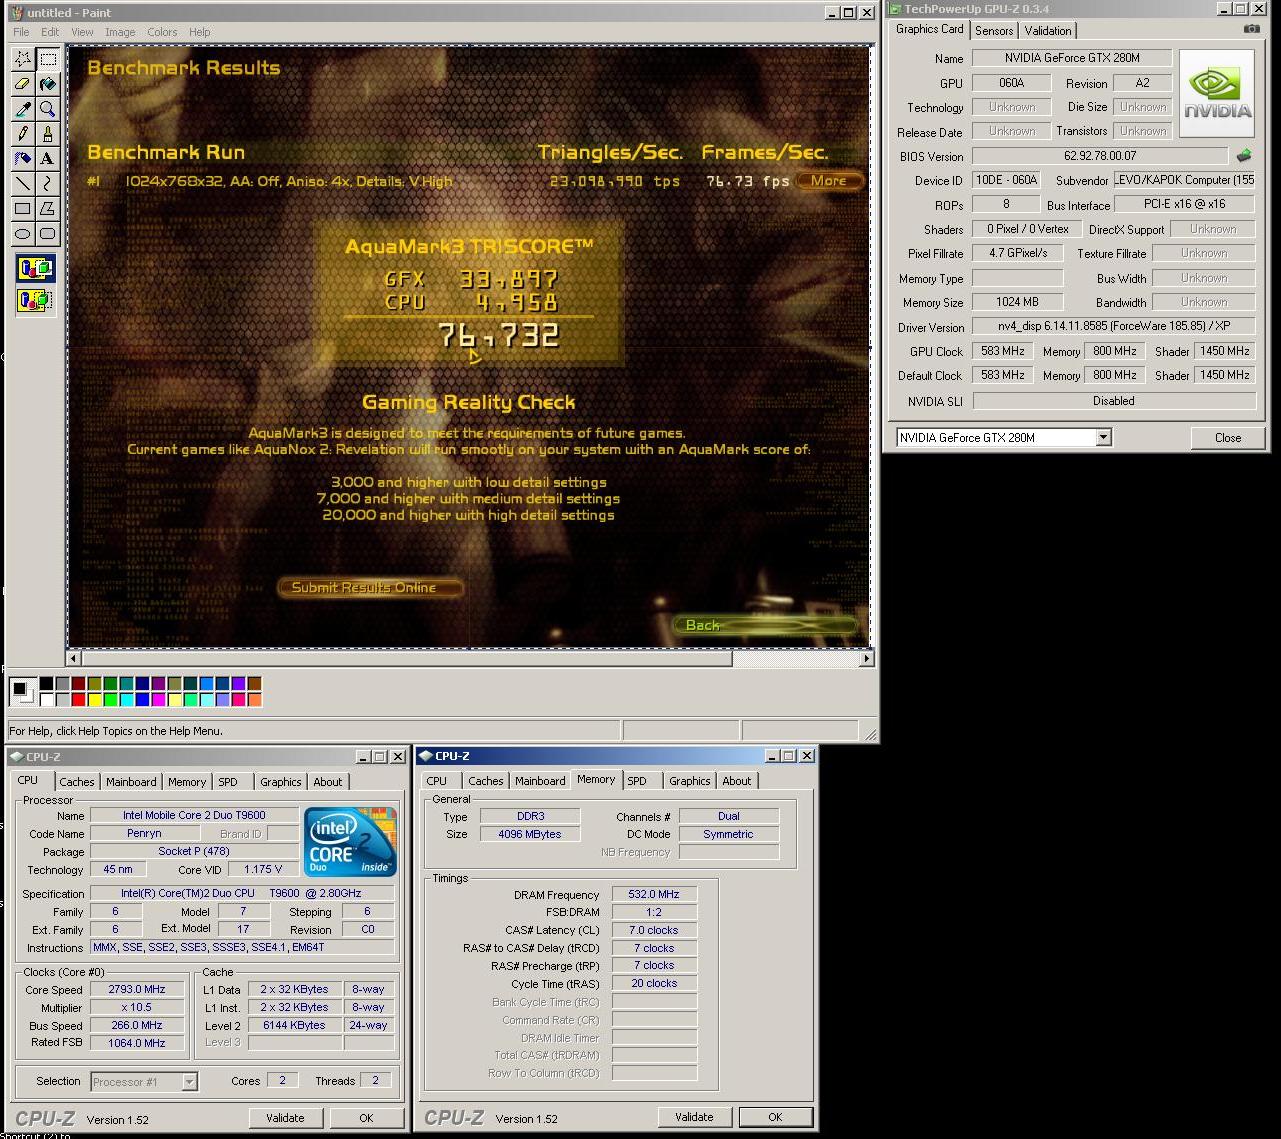This screenshot has width=1281, height=1139.
Task: Click GPU-Z screenshot camera icon
Action: coord(1252,29)
